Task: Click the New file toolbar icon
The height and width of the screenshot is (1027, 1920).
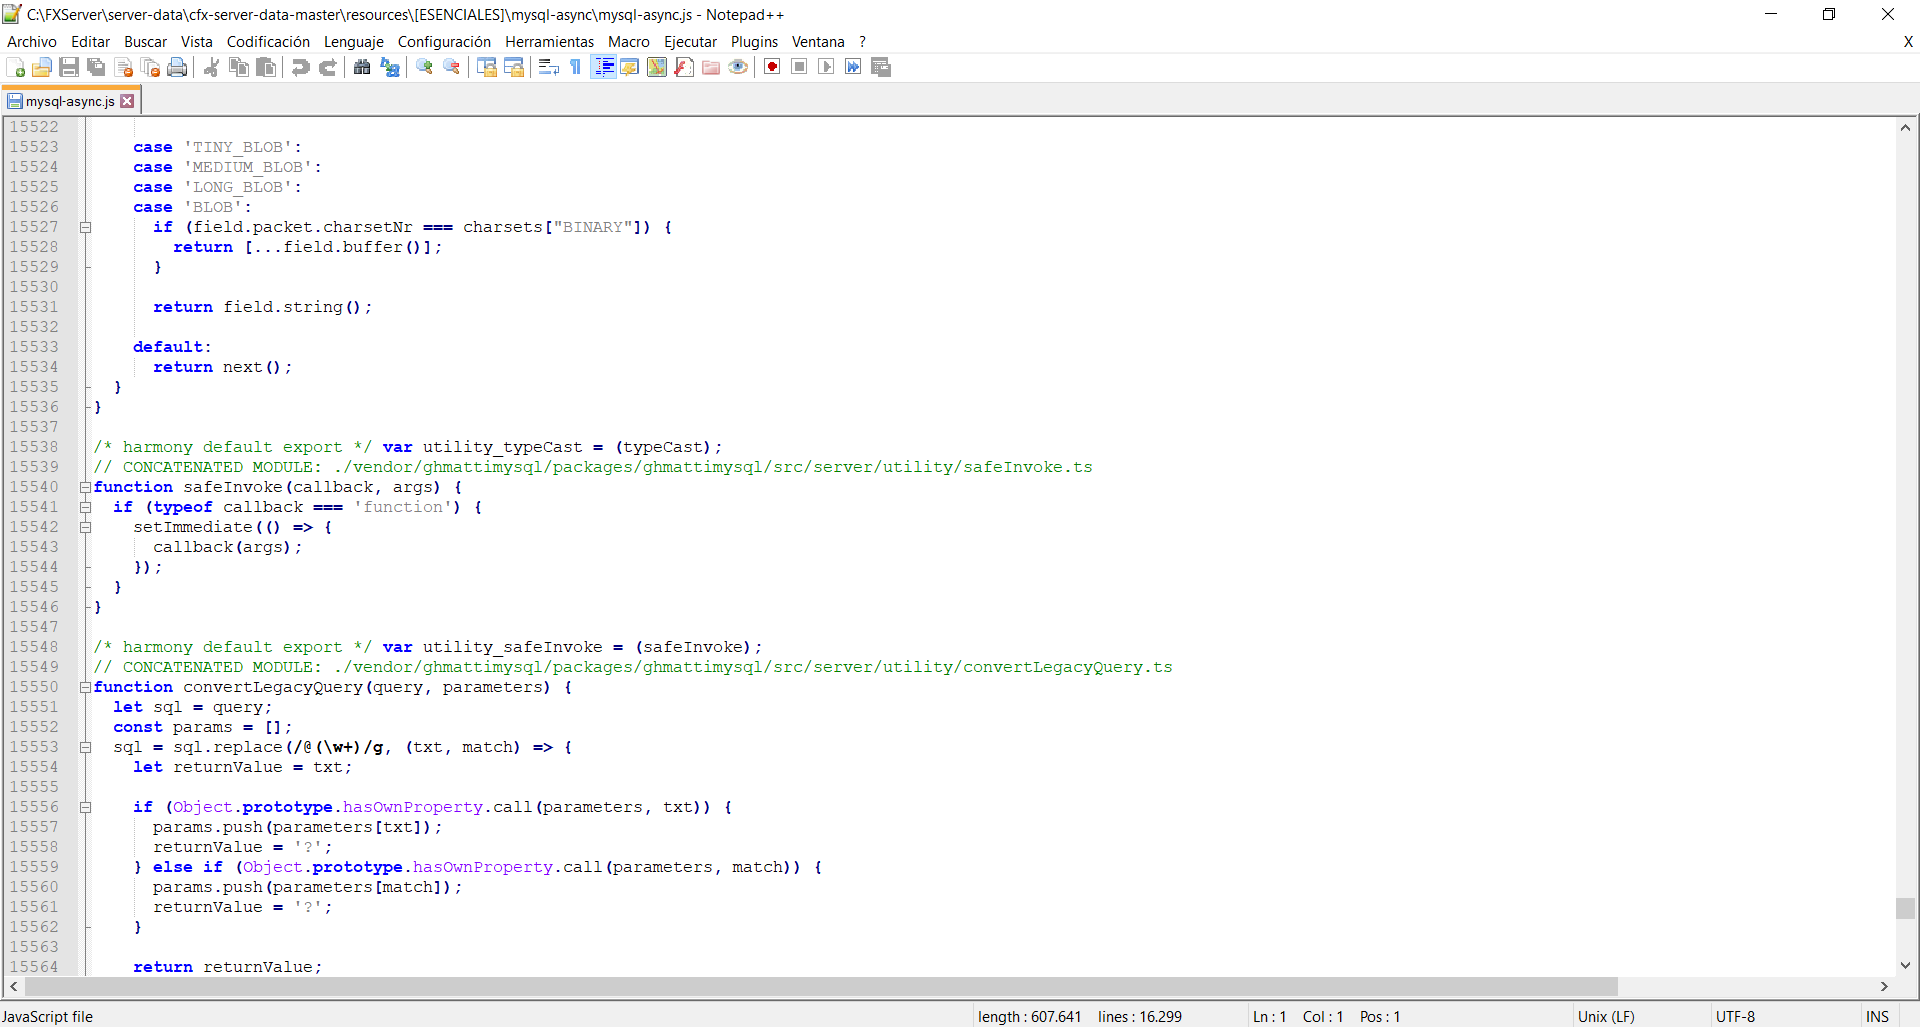Action: pyautogui.click(x=16, y=67)
